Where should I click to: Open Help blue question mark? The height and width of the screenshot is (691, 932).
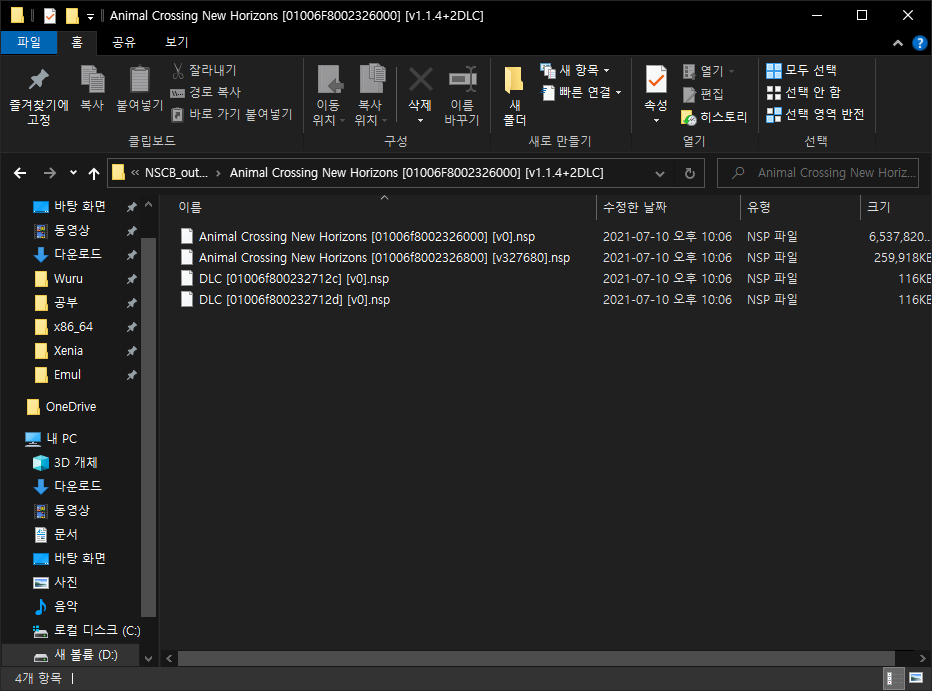click(920, 43)
